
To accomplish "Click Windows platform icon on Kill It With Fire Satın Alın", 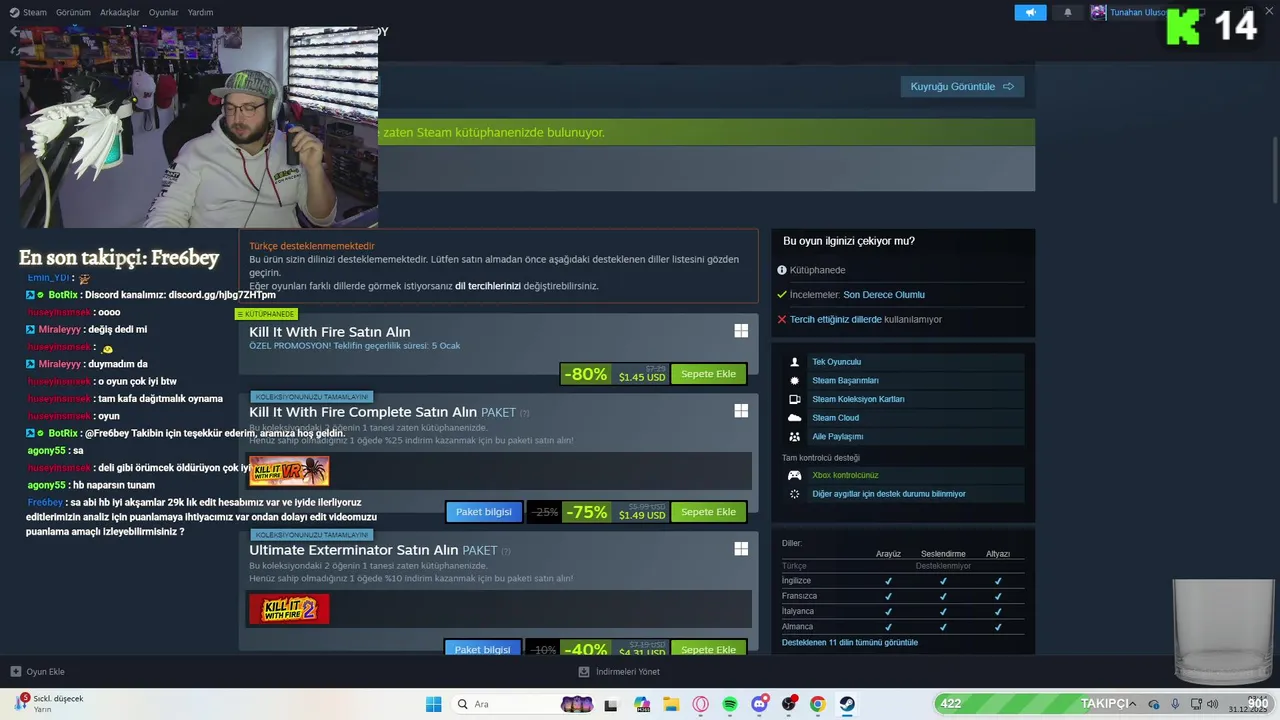I will coord(741,330).
